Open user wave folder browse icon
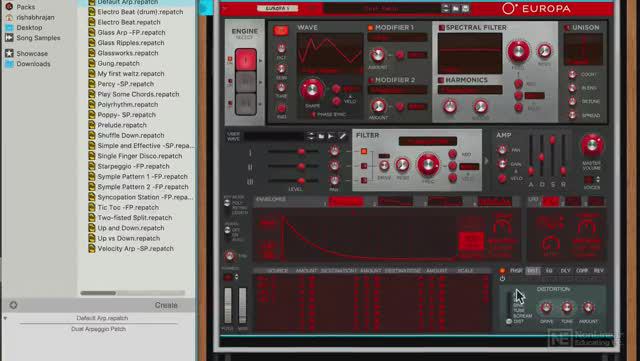This screenshot has height=361, width=640. [x=321, y=136]
